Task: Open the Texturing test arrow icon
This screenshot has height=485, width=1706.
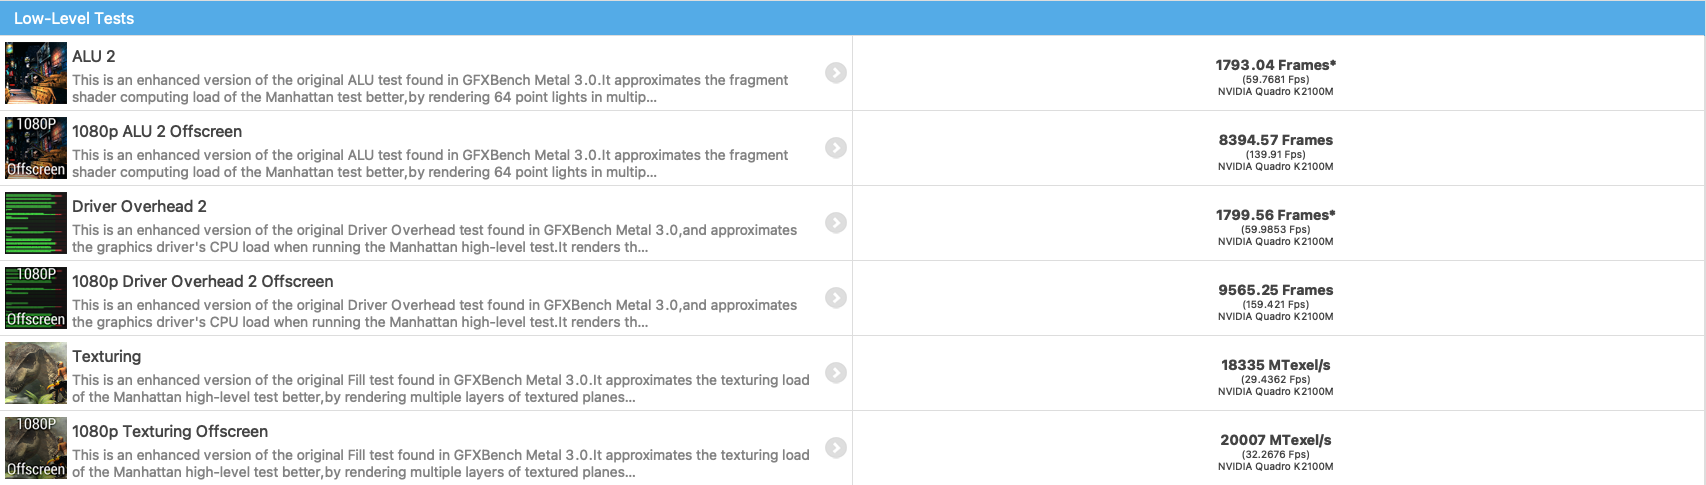Action: [836, 373]
